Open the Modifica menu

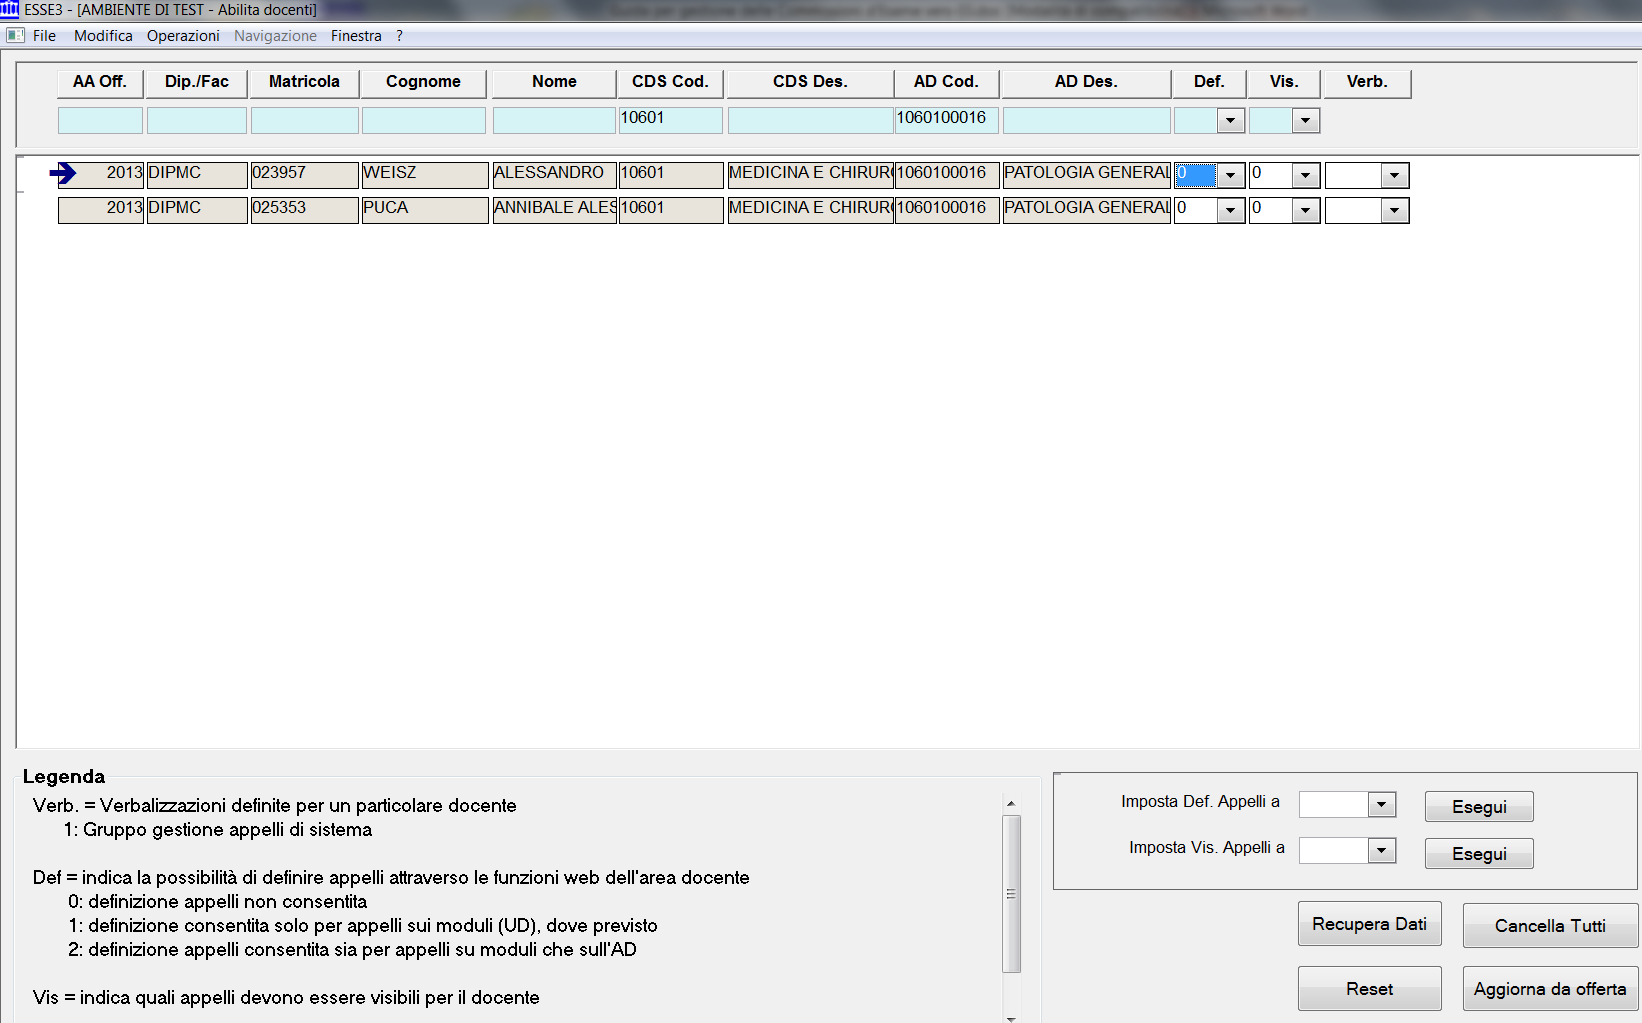click(103, 35)
